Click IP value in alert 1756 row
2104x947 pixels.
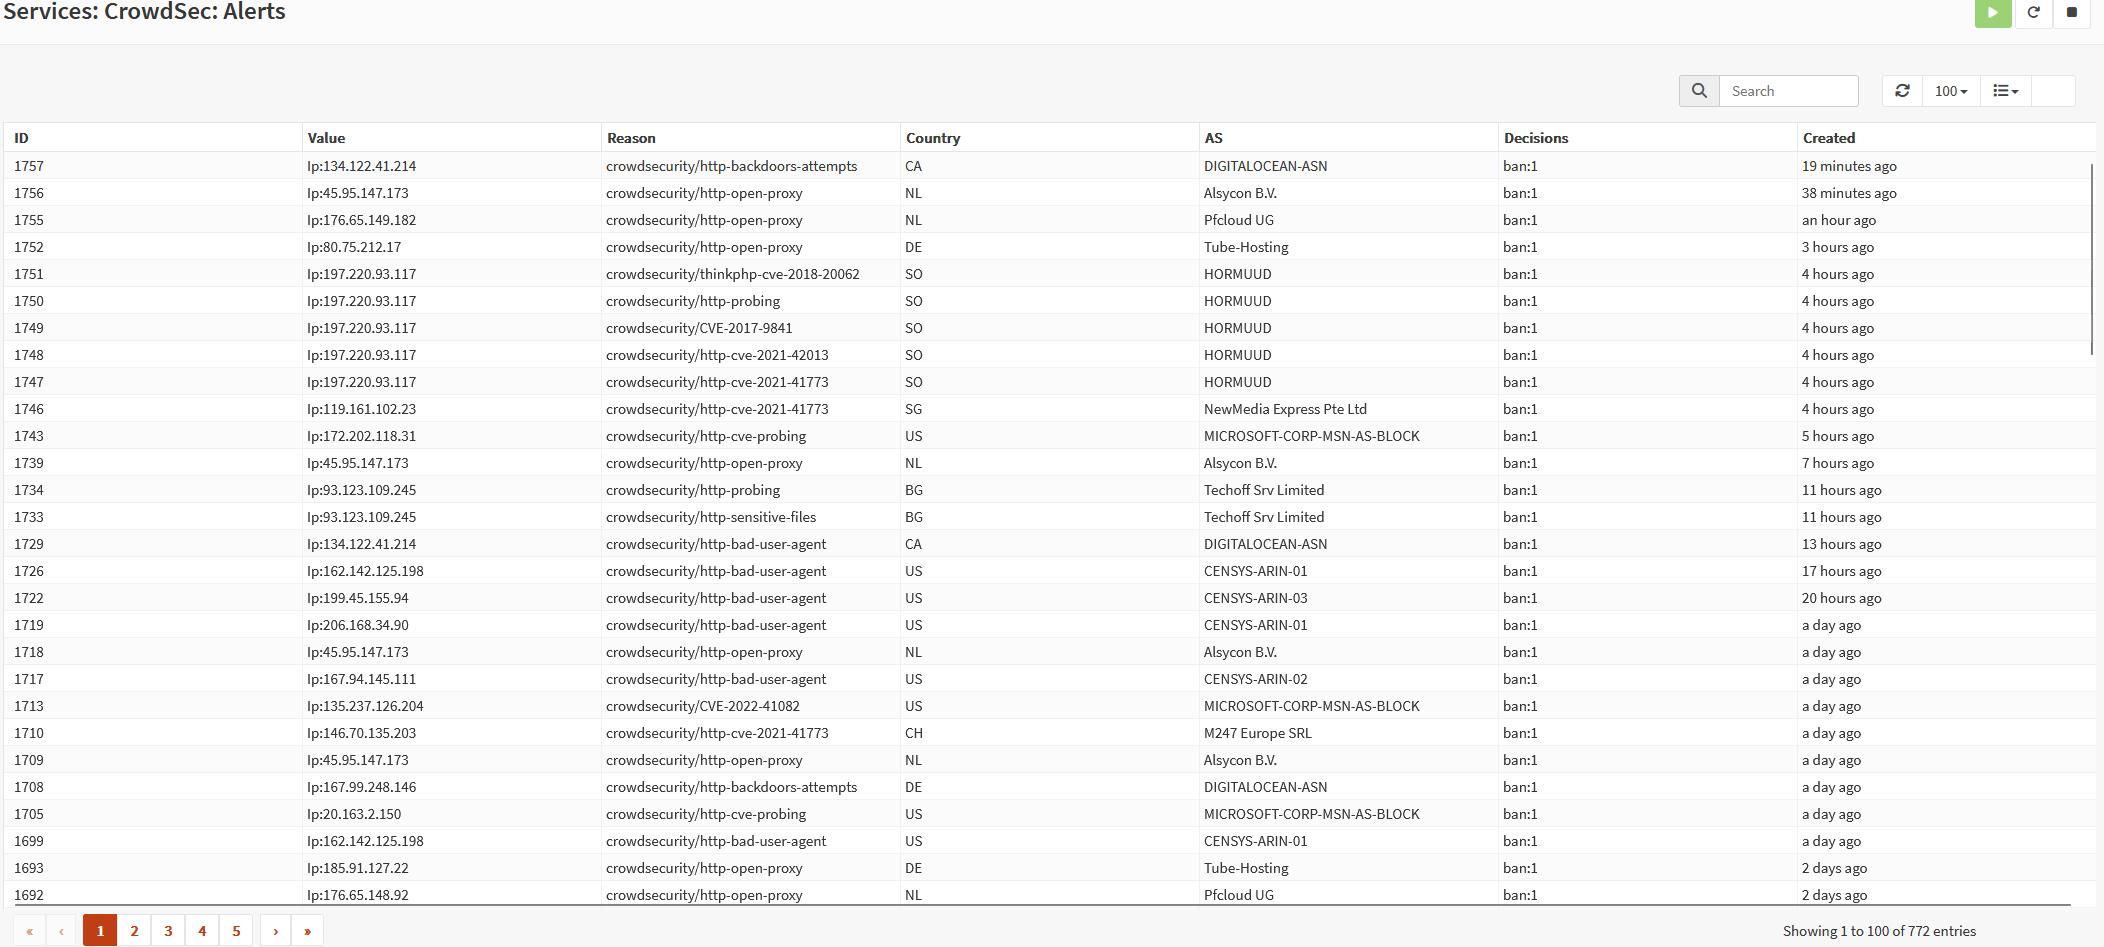(x=358, y=193)
